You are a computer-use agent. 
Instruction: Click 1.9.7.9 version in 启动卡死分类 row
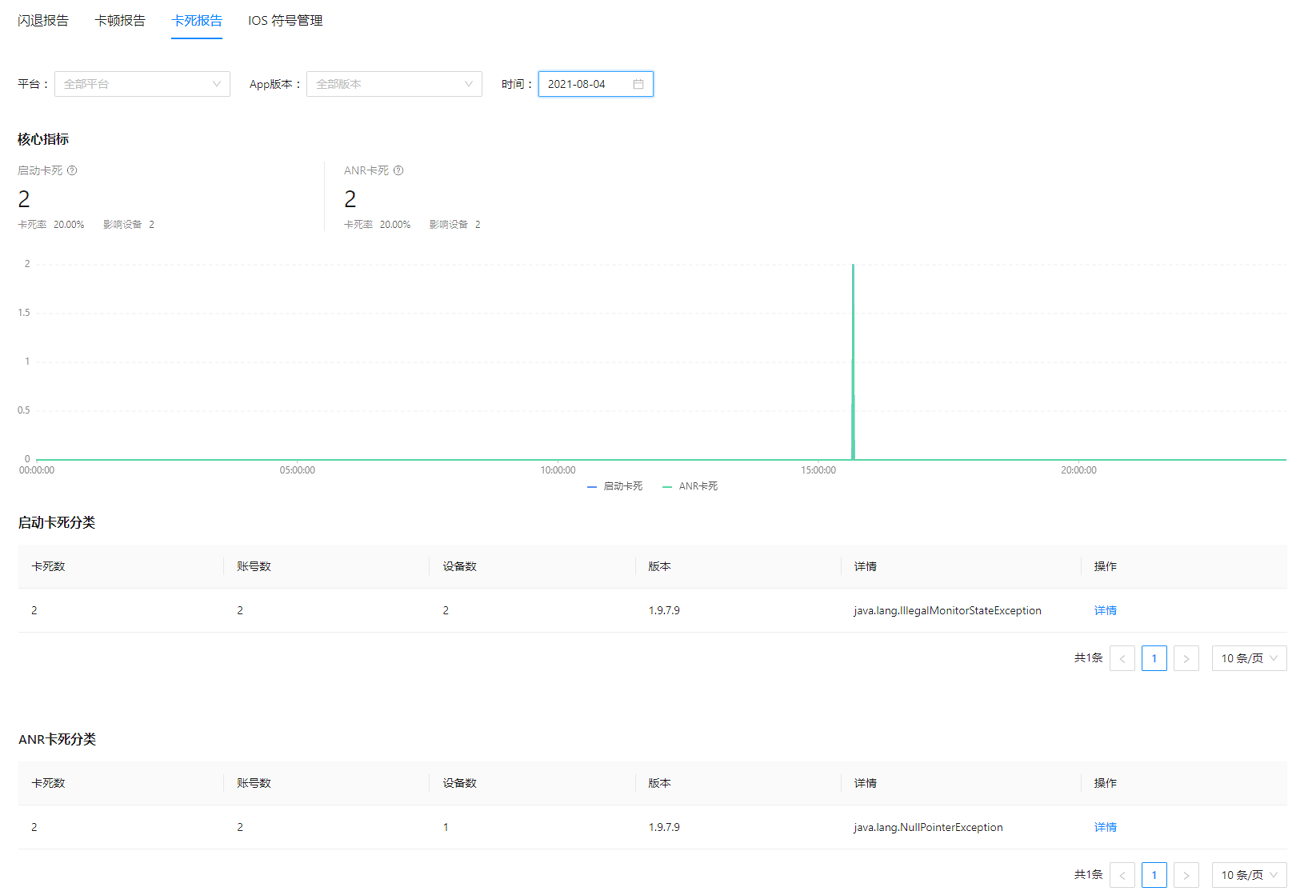pos(664,610)
